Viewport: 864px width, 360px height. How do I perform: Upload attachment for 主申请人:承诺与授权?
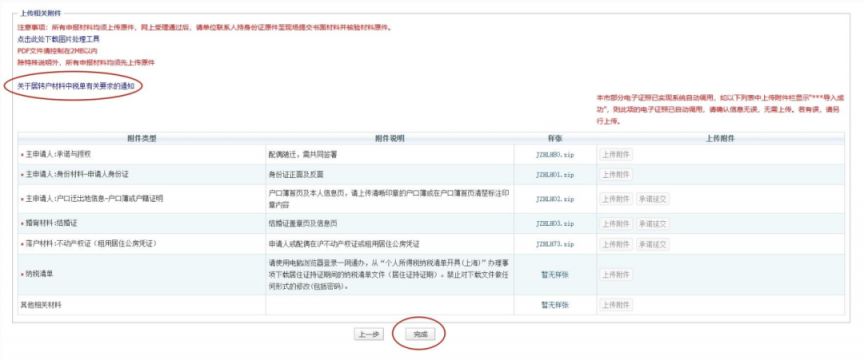[616, 155]
